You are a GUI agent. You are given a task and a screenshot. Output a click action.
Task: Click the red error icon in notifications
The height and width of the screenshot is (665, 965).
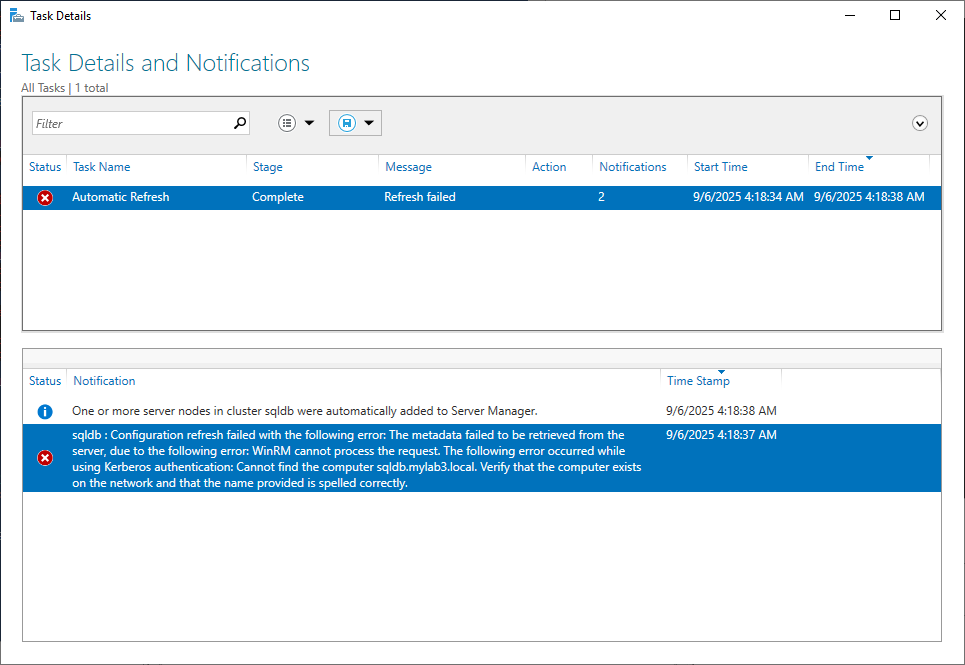pos(45,458)
